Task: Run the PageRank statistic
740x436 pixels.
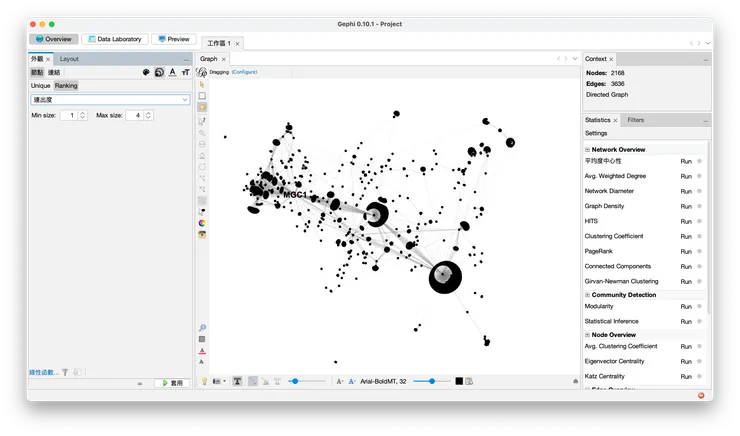Action: click(x=686, y=252)
